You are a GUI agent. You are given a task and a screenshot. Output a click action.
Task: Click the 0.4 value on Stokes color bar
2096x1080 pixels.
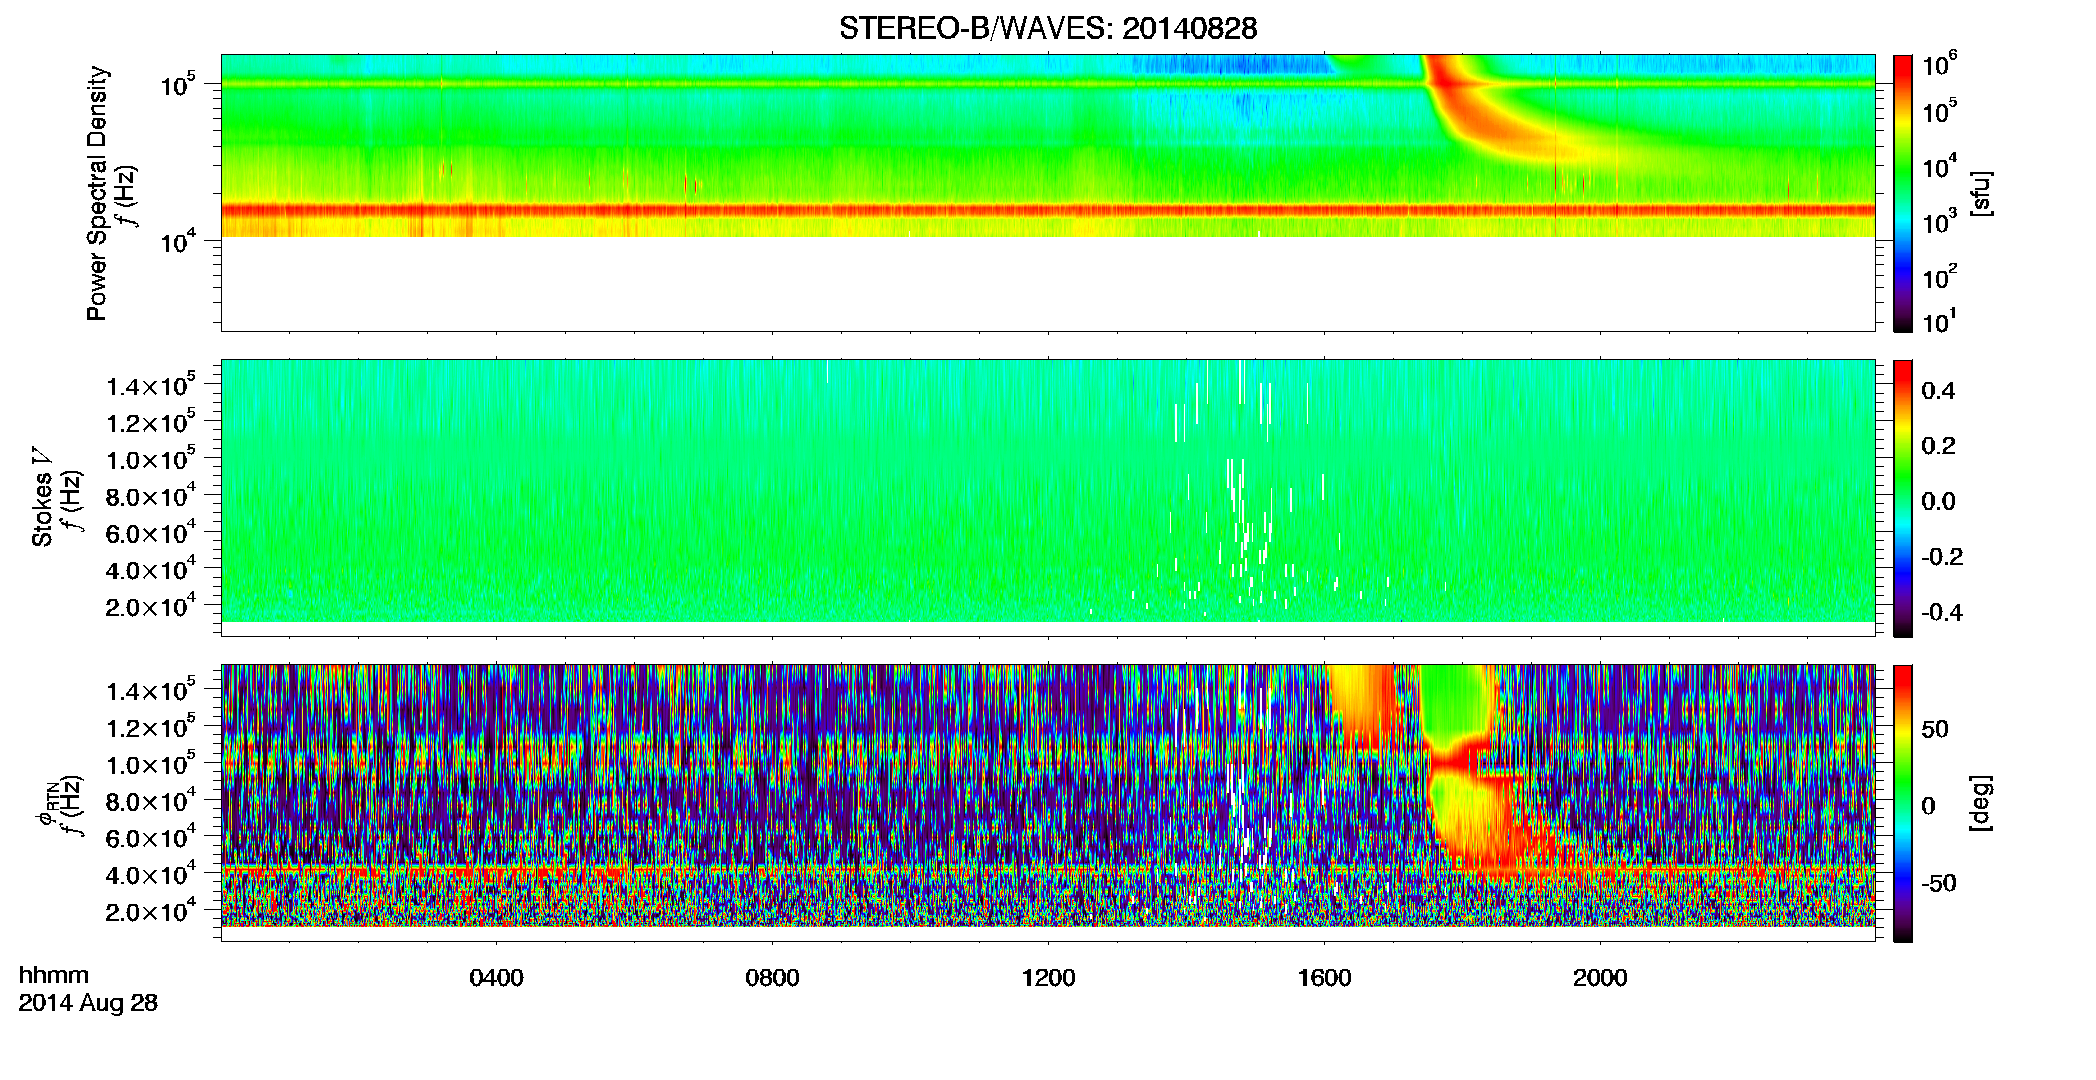(x=1938, y=391)
